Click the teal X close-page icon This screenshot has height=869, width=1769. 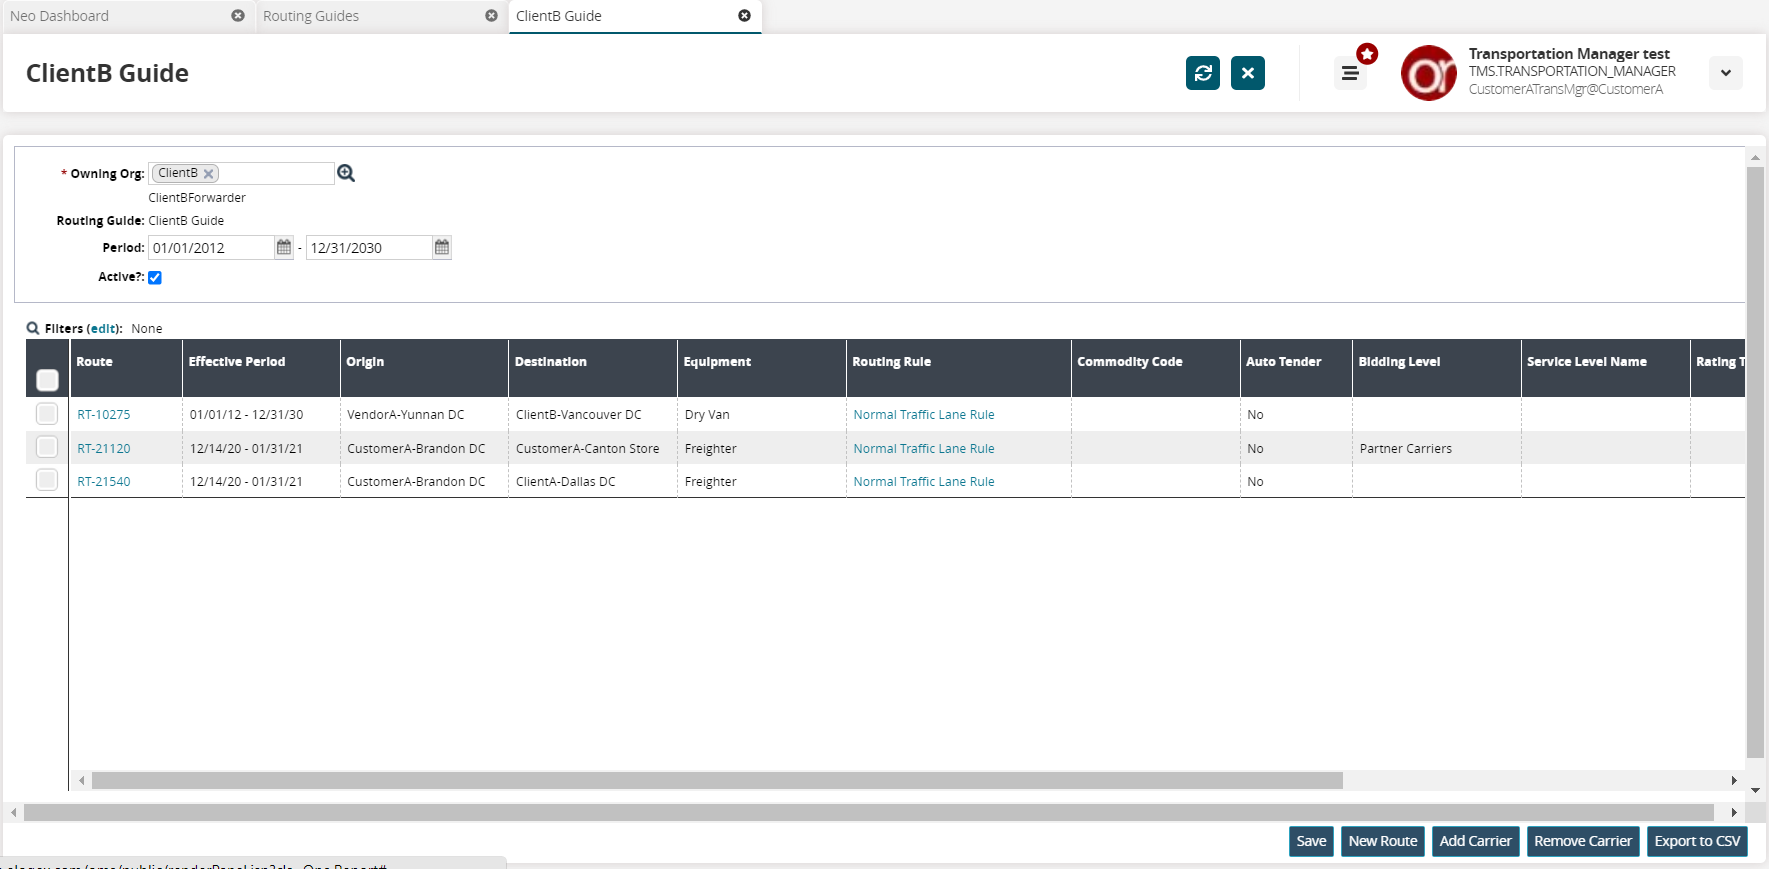tap(1247, 73)
